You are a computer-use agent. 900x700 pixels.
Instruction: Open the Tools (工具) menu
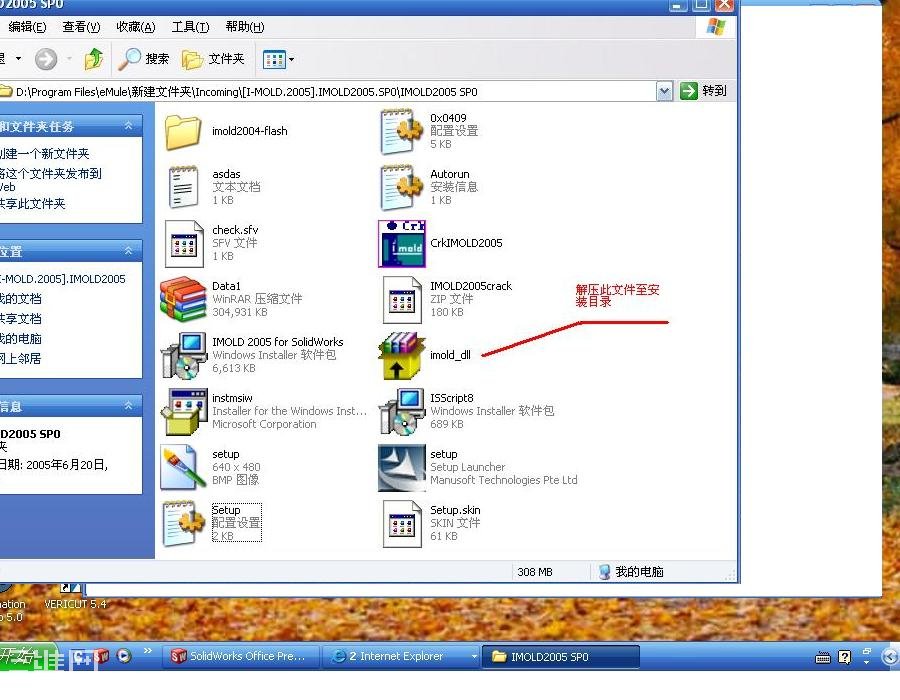190,27
